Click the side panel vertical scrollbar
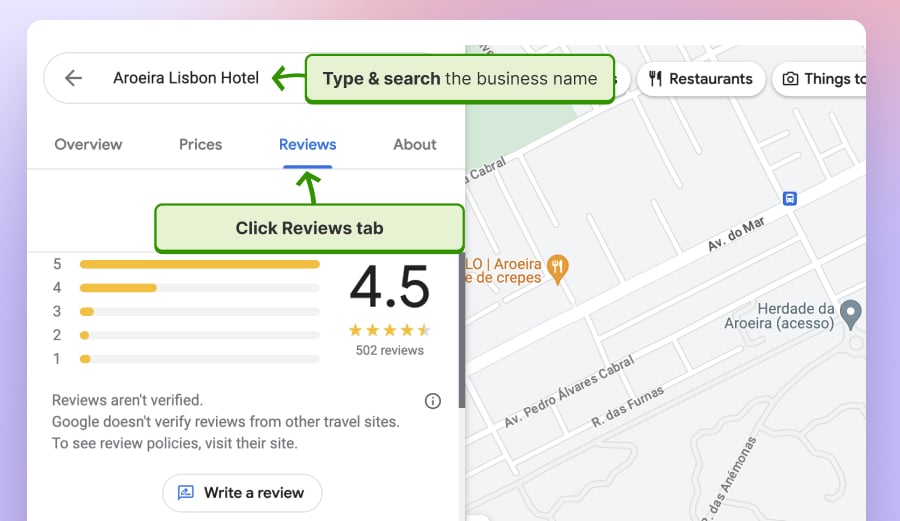 coord(461,330)
